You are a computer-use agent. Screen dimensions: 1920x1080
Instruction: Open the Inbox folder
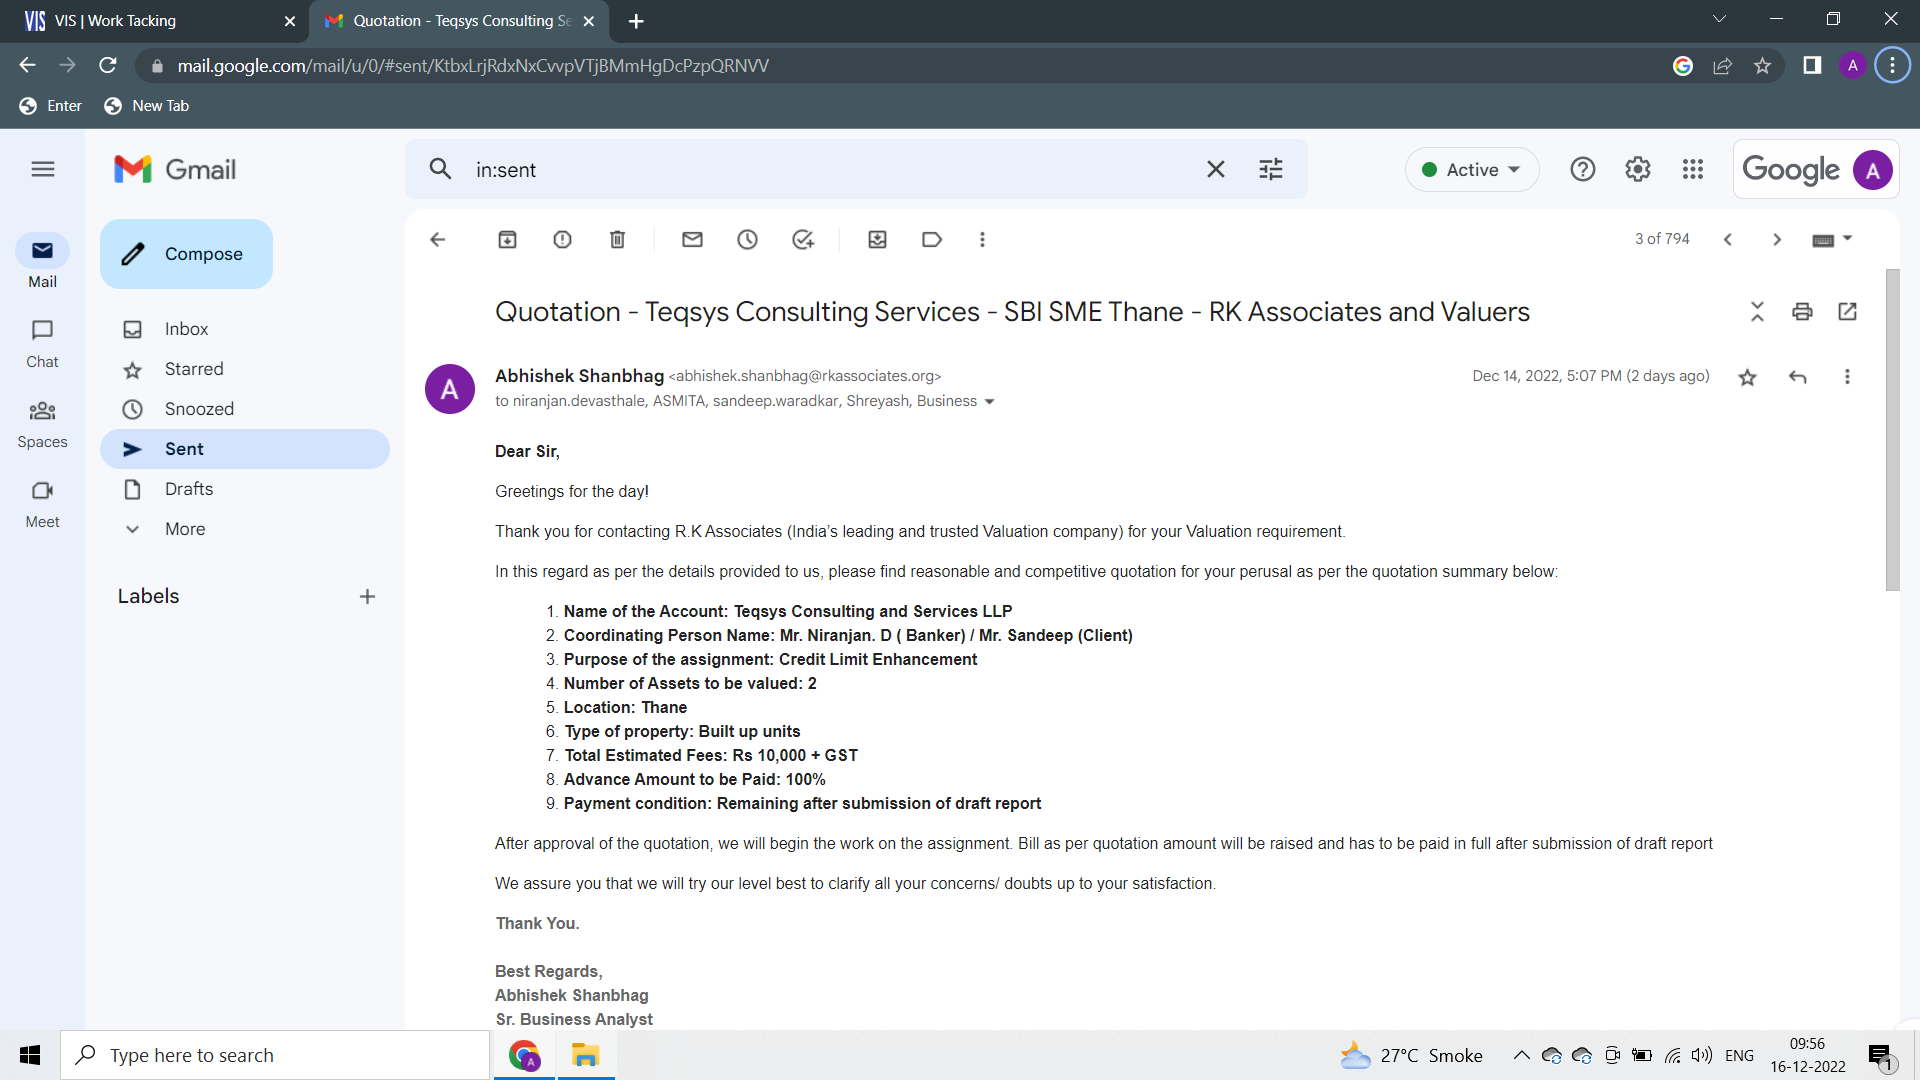[245, 329]
